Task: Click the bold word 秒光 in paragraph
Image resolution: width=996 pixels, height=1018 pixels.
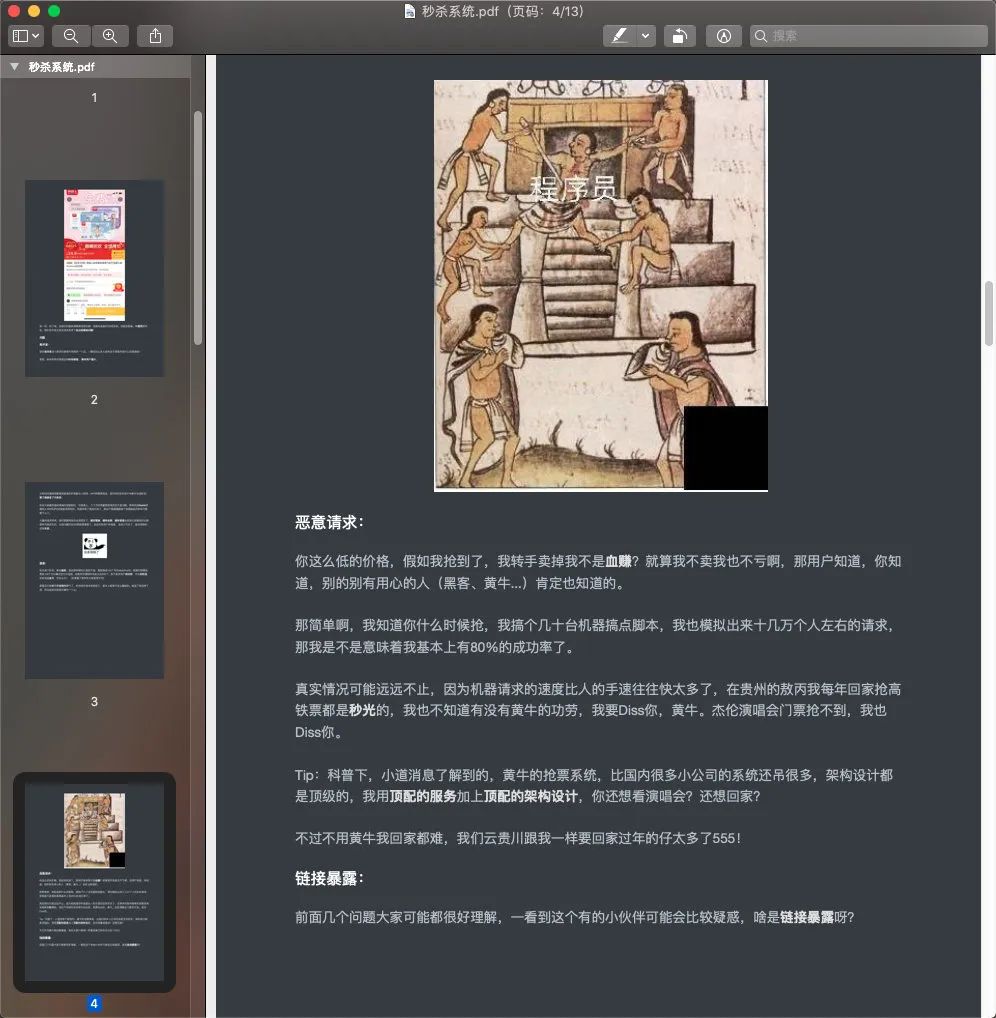Action: (x=362, y=710)
